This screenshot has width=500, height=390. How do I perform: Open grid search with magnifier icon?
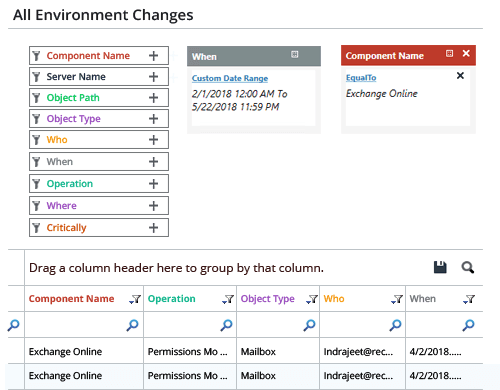tap(468, 267)
